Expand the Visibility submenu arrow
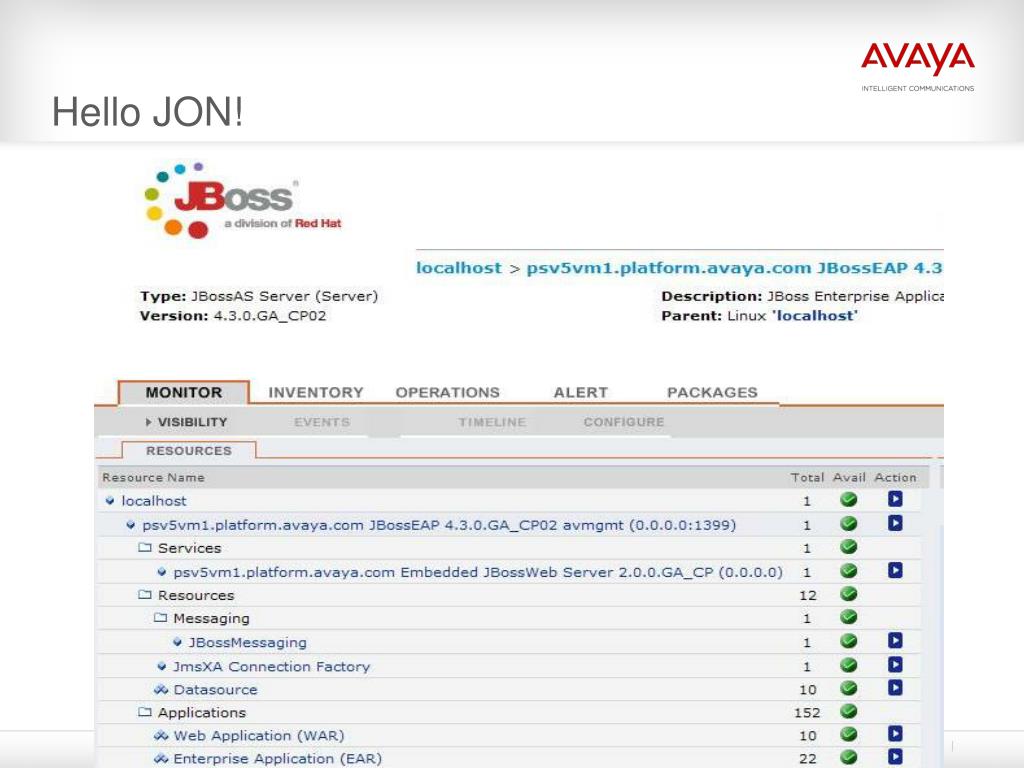The height and width of the screenshot is (768, 1024). point(148,423)
